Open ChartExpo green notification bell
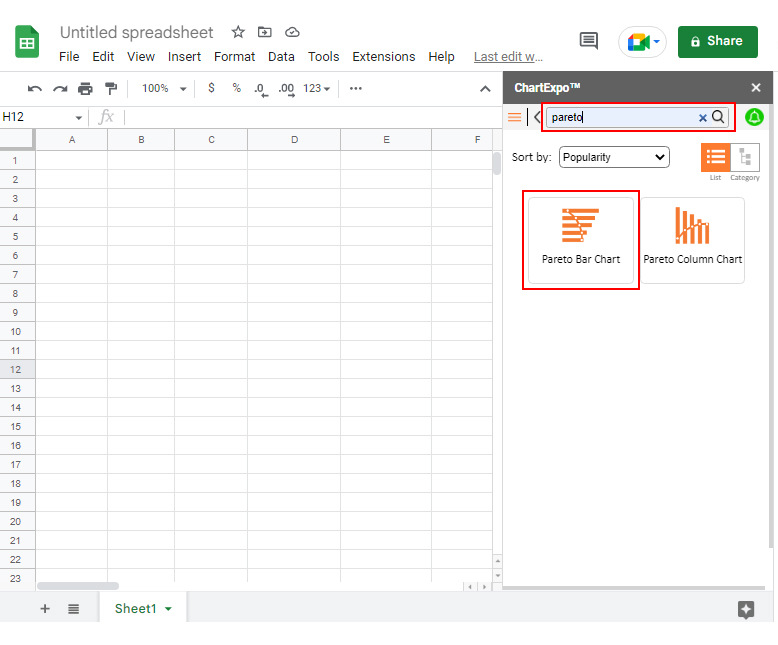This screenshot has height=645, width=778. 754,118
